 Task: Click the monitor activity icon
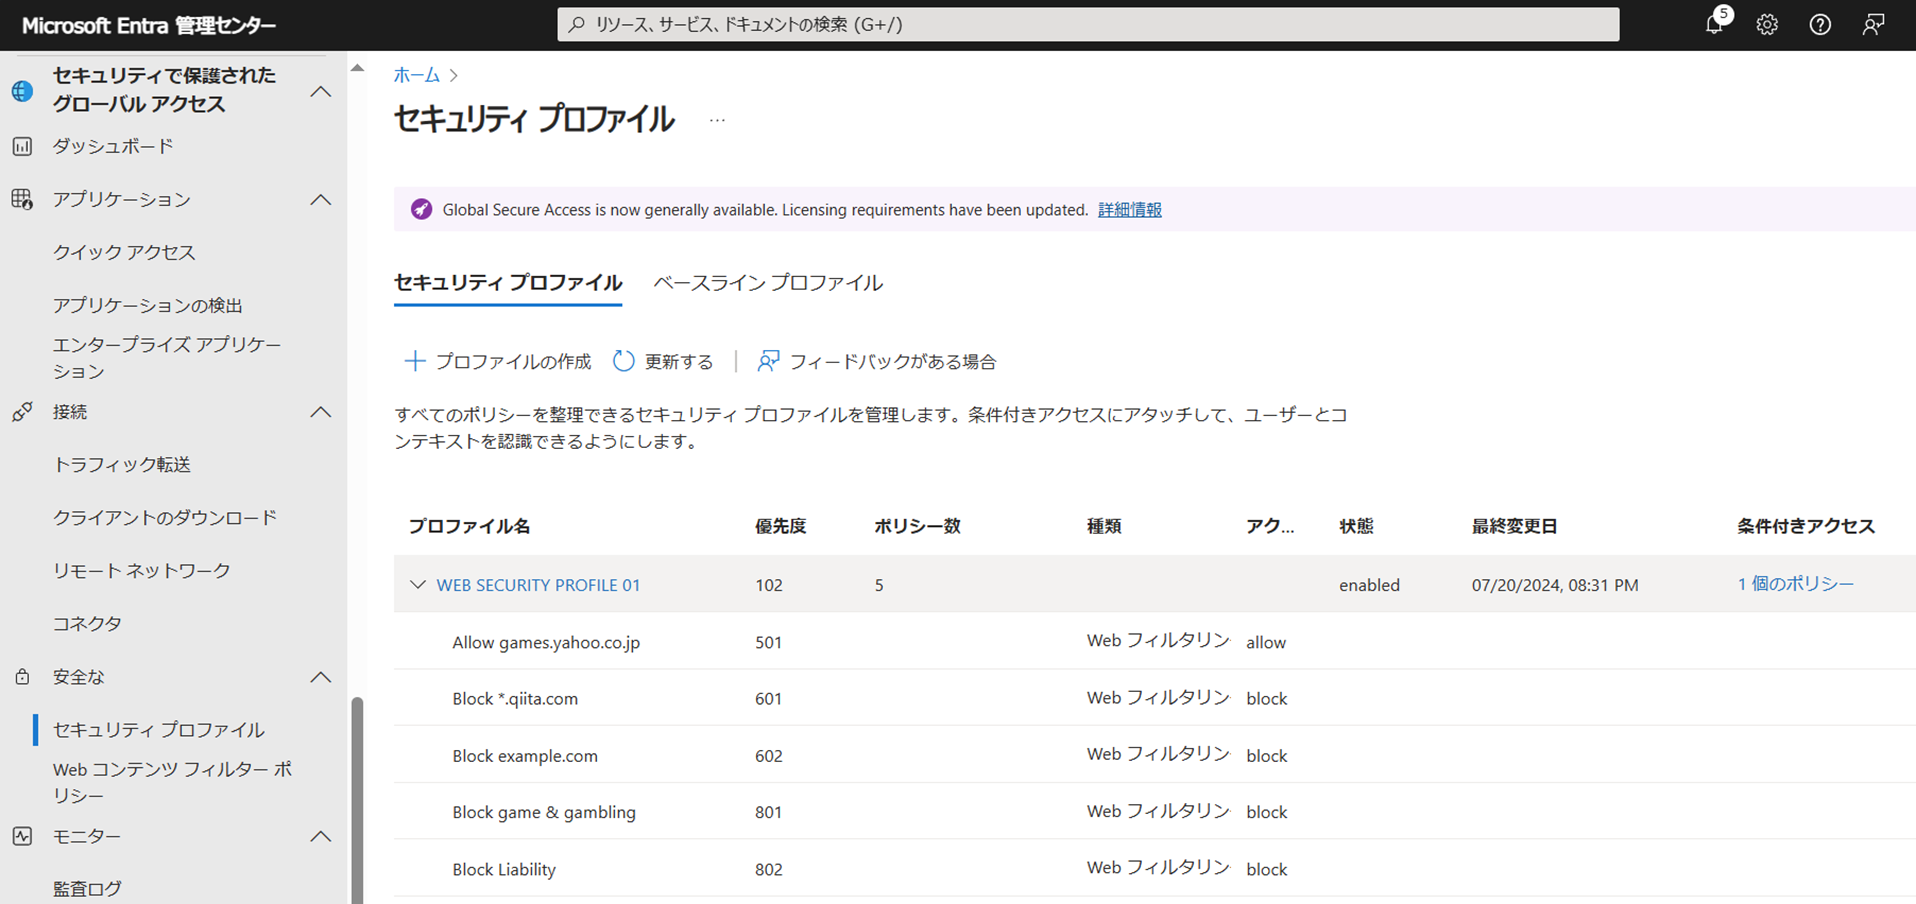(22, 836)
